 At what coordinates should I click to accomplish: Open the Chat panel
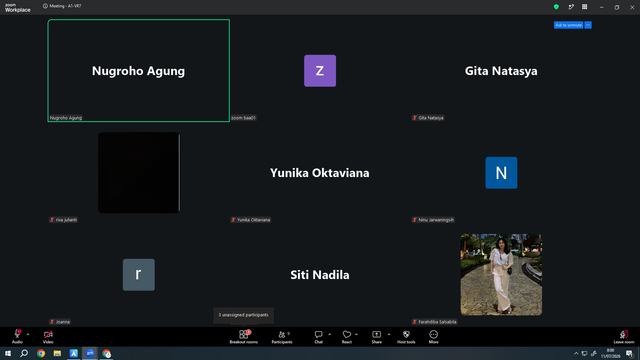(x=318, y=337)
